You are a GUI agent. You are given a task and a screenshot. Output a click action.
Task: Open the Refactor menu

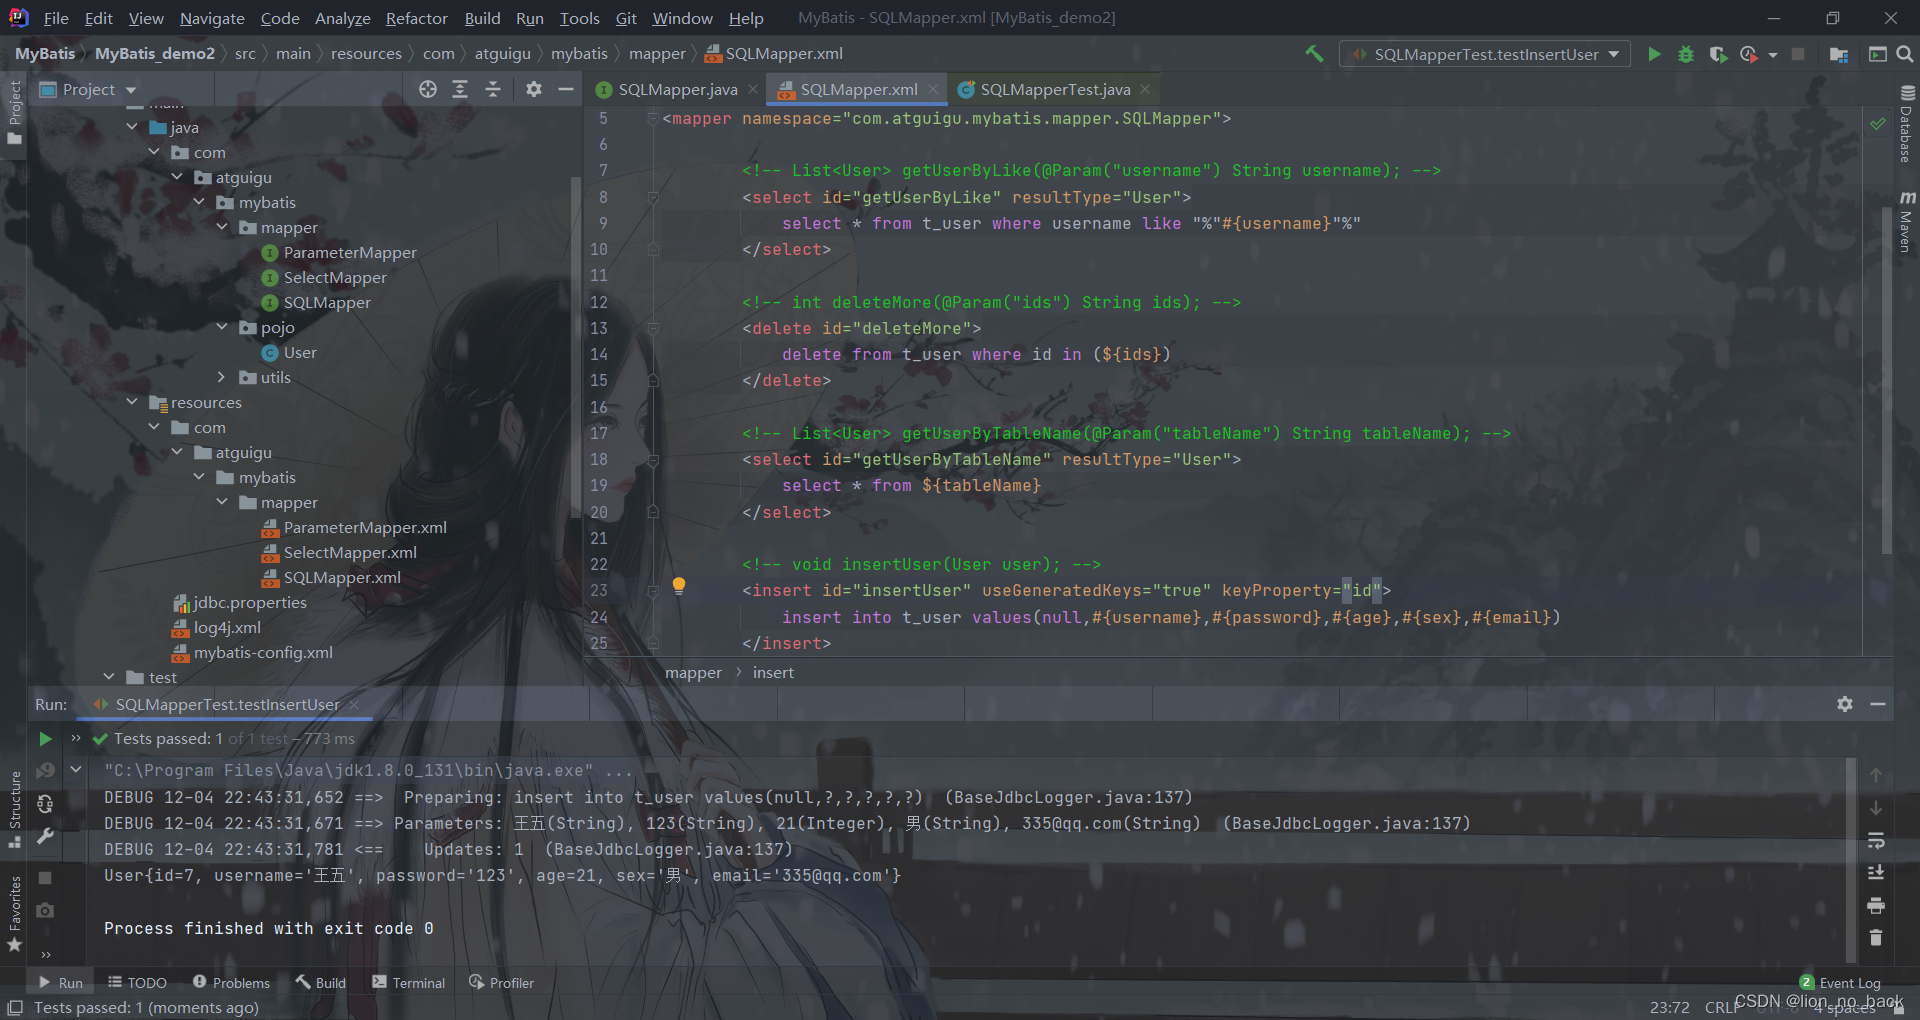click(x=417, y=18)
